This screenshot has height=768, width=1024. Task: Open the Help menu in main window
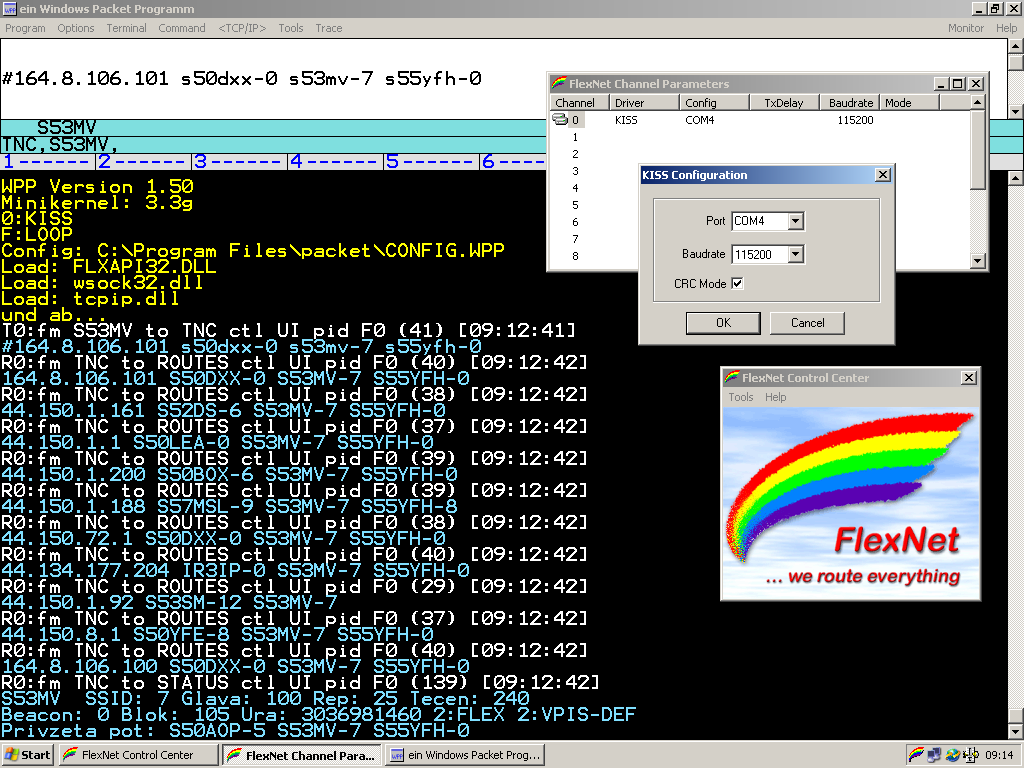pos(1006,28)
